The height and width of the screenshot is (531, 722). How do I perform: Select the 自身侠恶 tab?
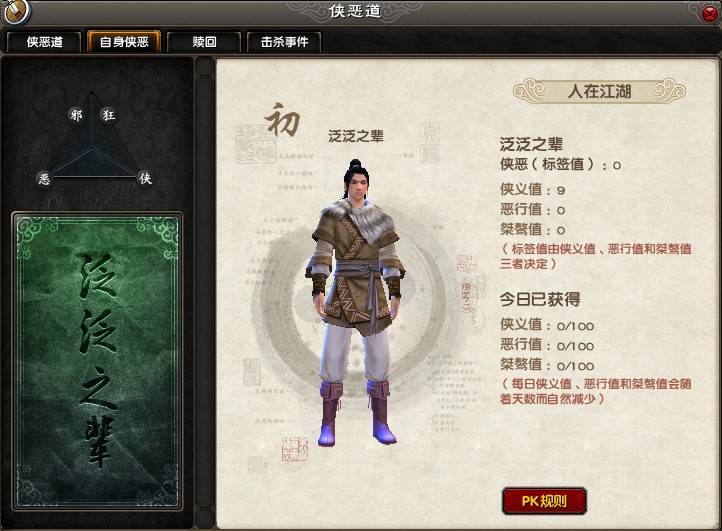[124, 42]
